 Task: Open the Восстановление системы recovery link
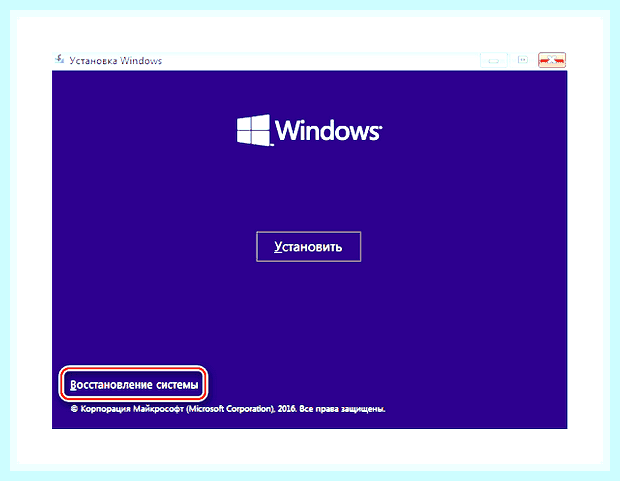pyautogui.click(x=134, y=384)
